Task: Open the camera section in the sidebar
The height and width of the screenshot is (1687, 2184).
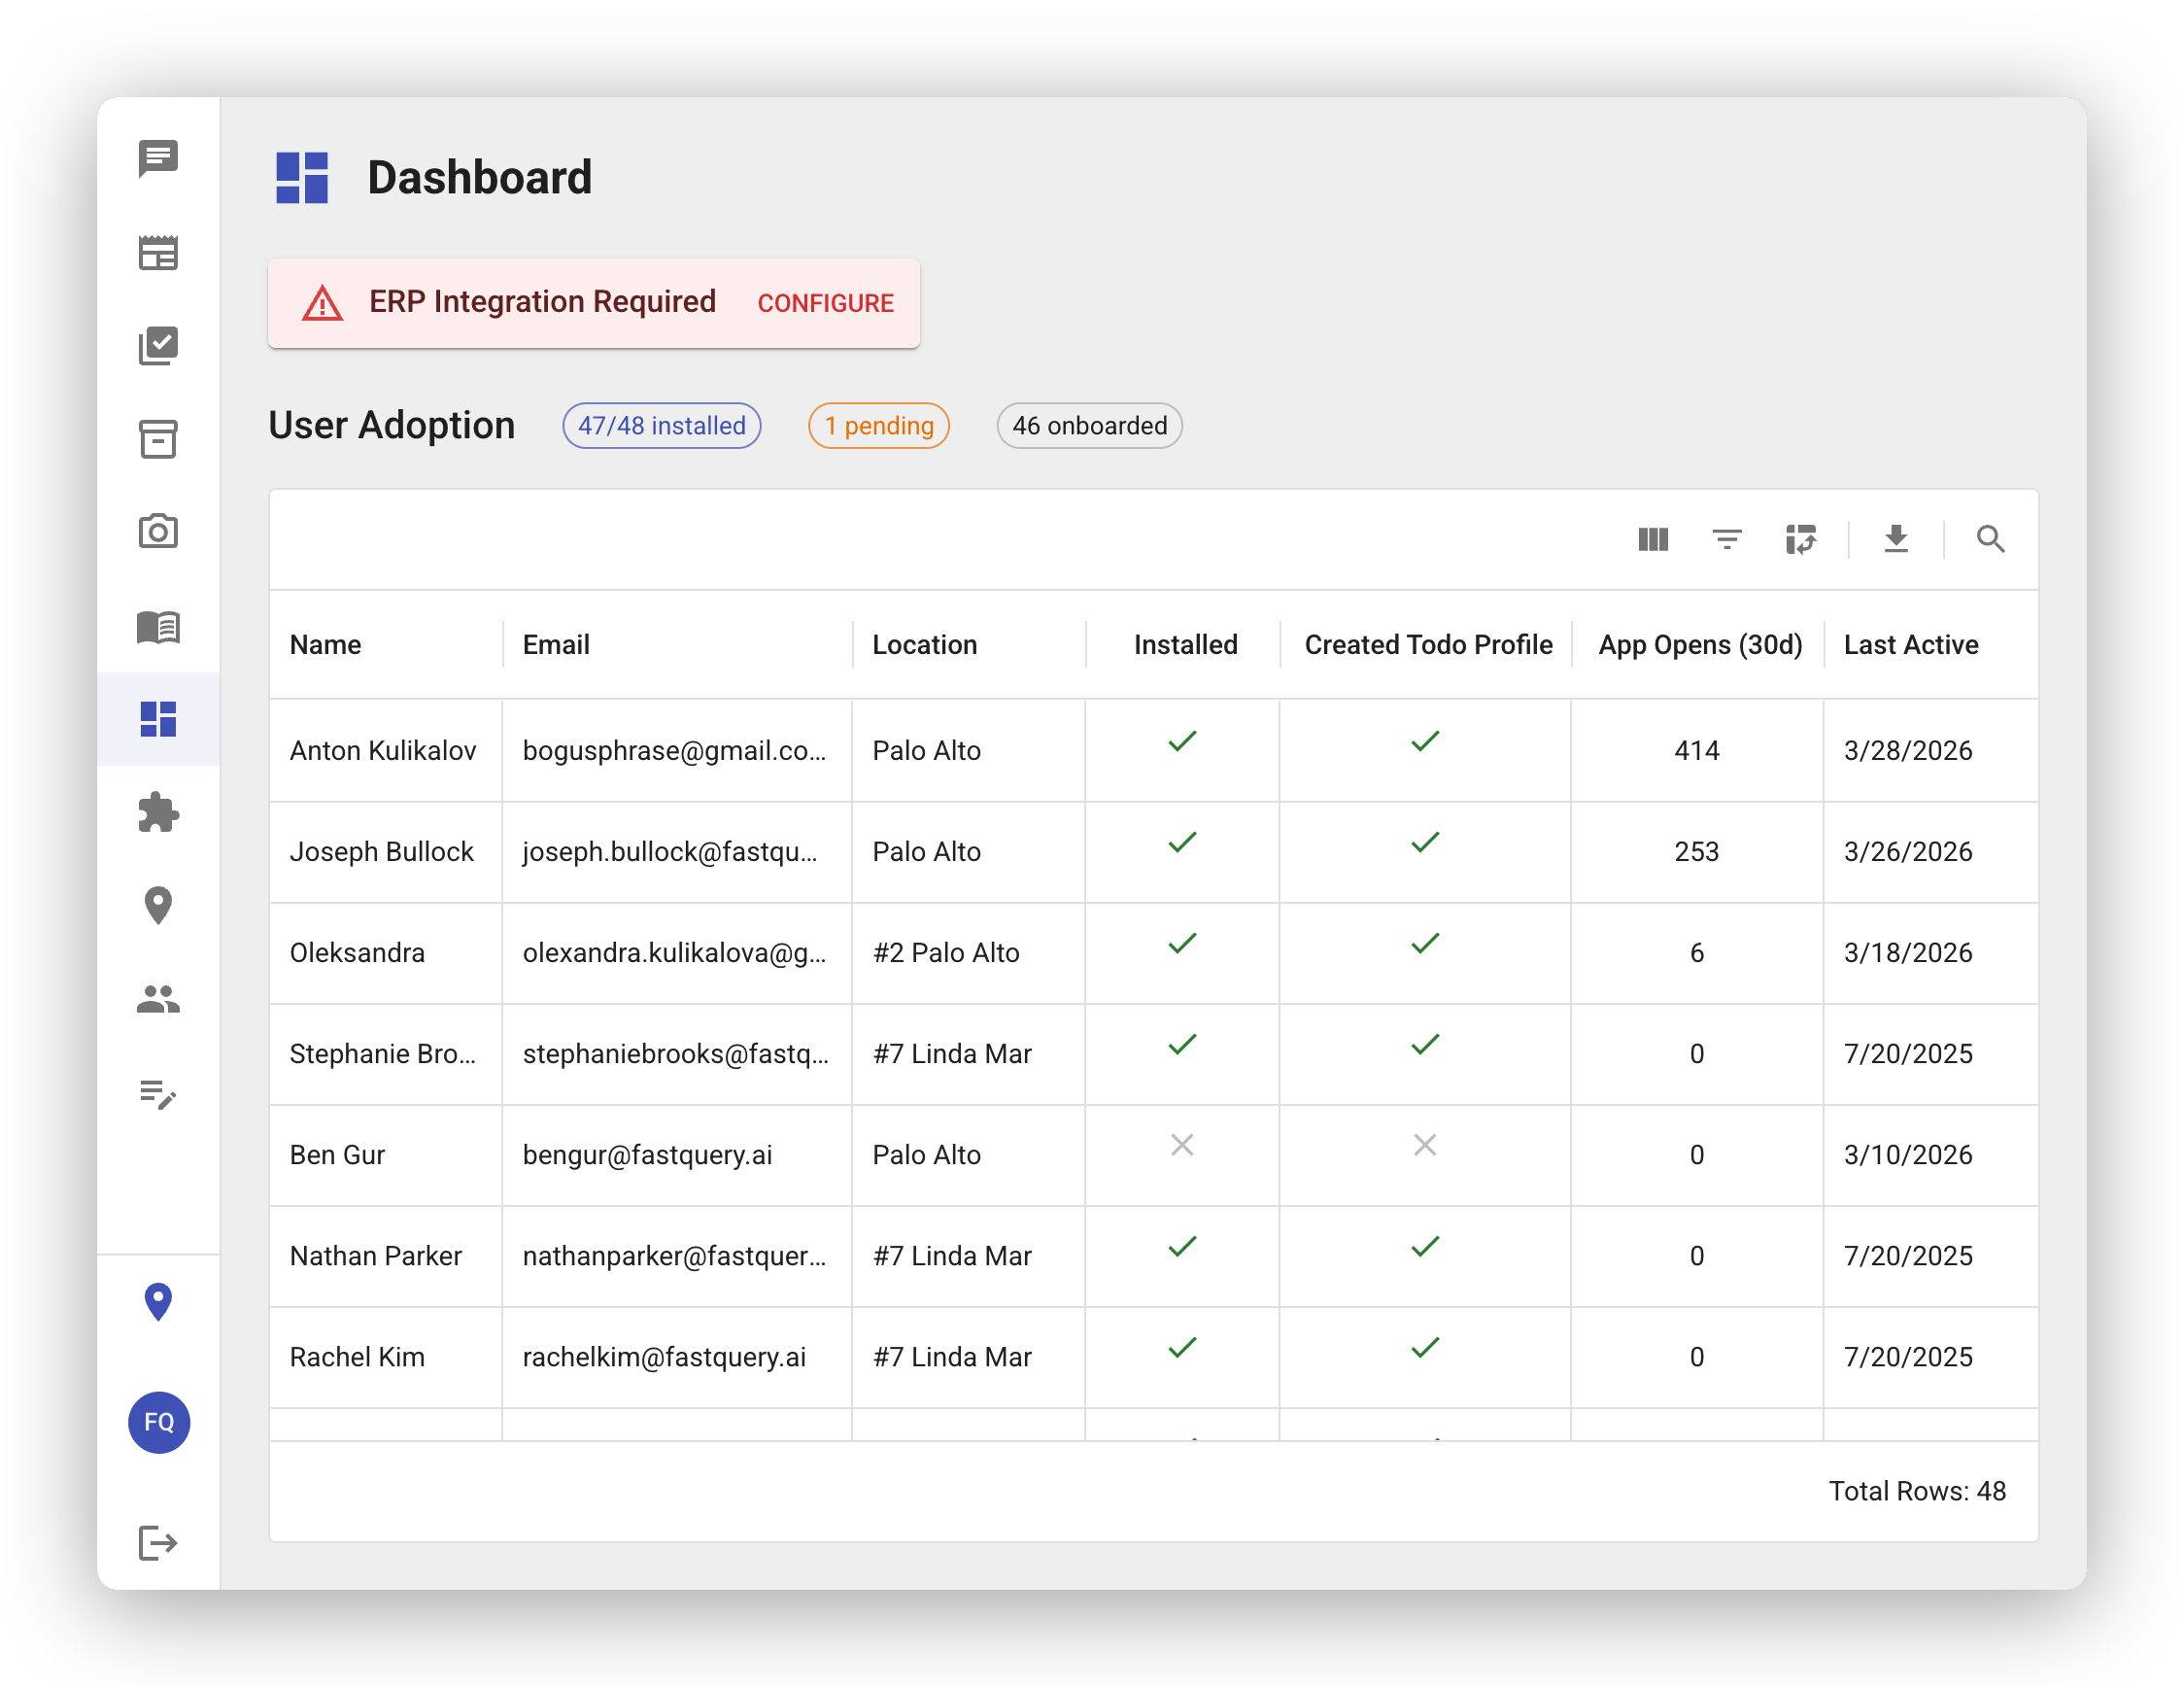Action: coord(158,532)
